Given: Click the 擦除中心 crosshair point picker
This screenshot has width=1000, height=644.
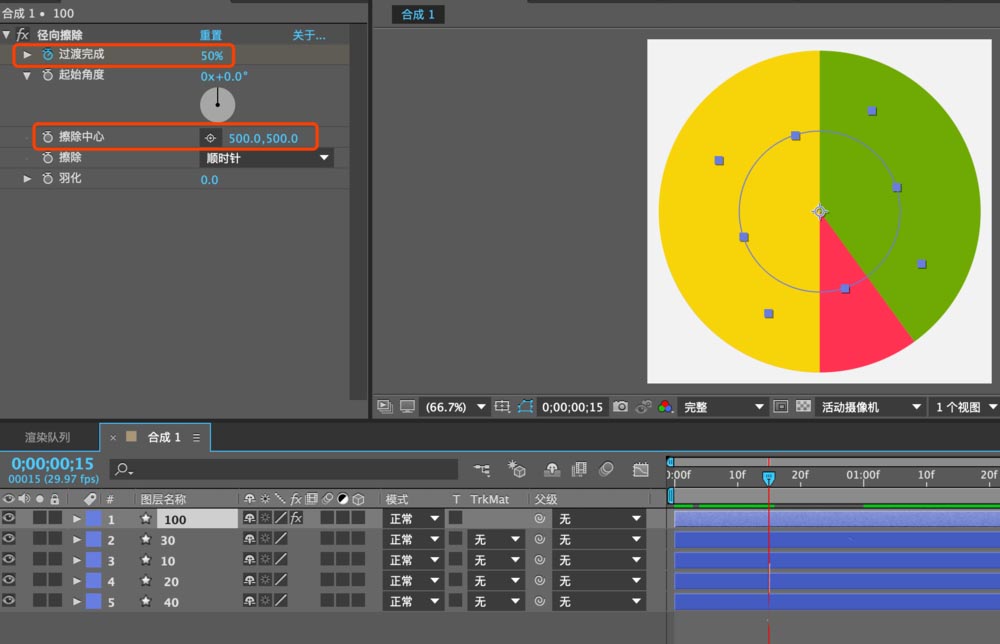Looking at the screenshot, I should tap(210, 138).
